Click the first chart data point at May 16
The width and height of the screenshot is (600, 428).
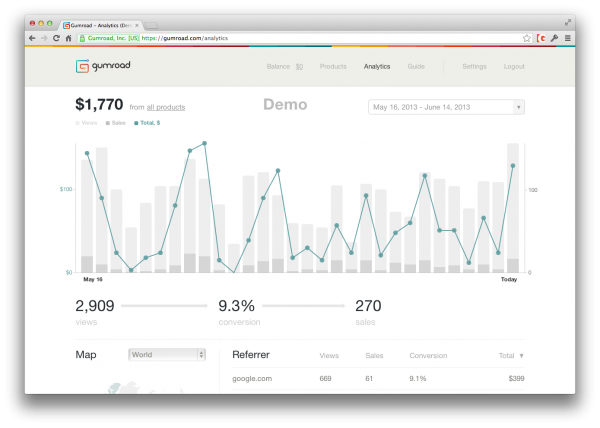pos(87,153)
